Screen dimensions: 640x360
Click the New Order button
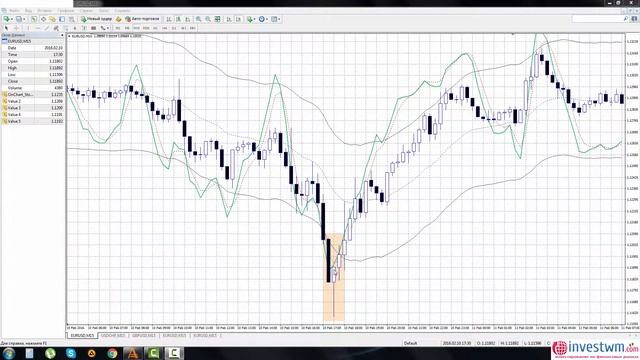pyautogui.click(x=97, y=19)
